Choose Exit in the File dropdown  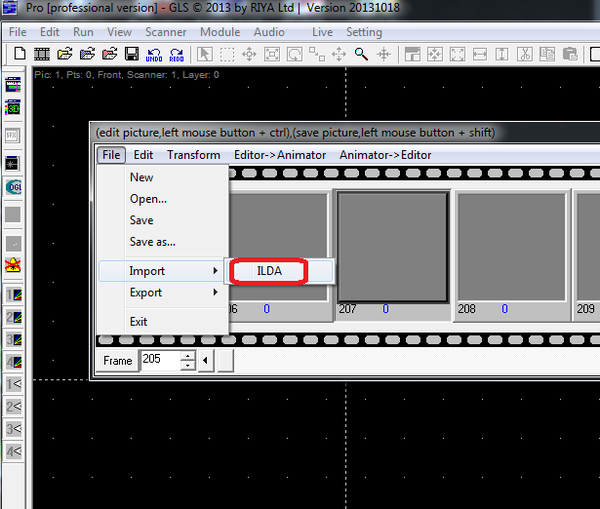click(x=163, y=321)
